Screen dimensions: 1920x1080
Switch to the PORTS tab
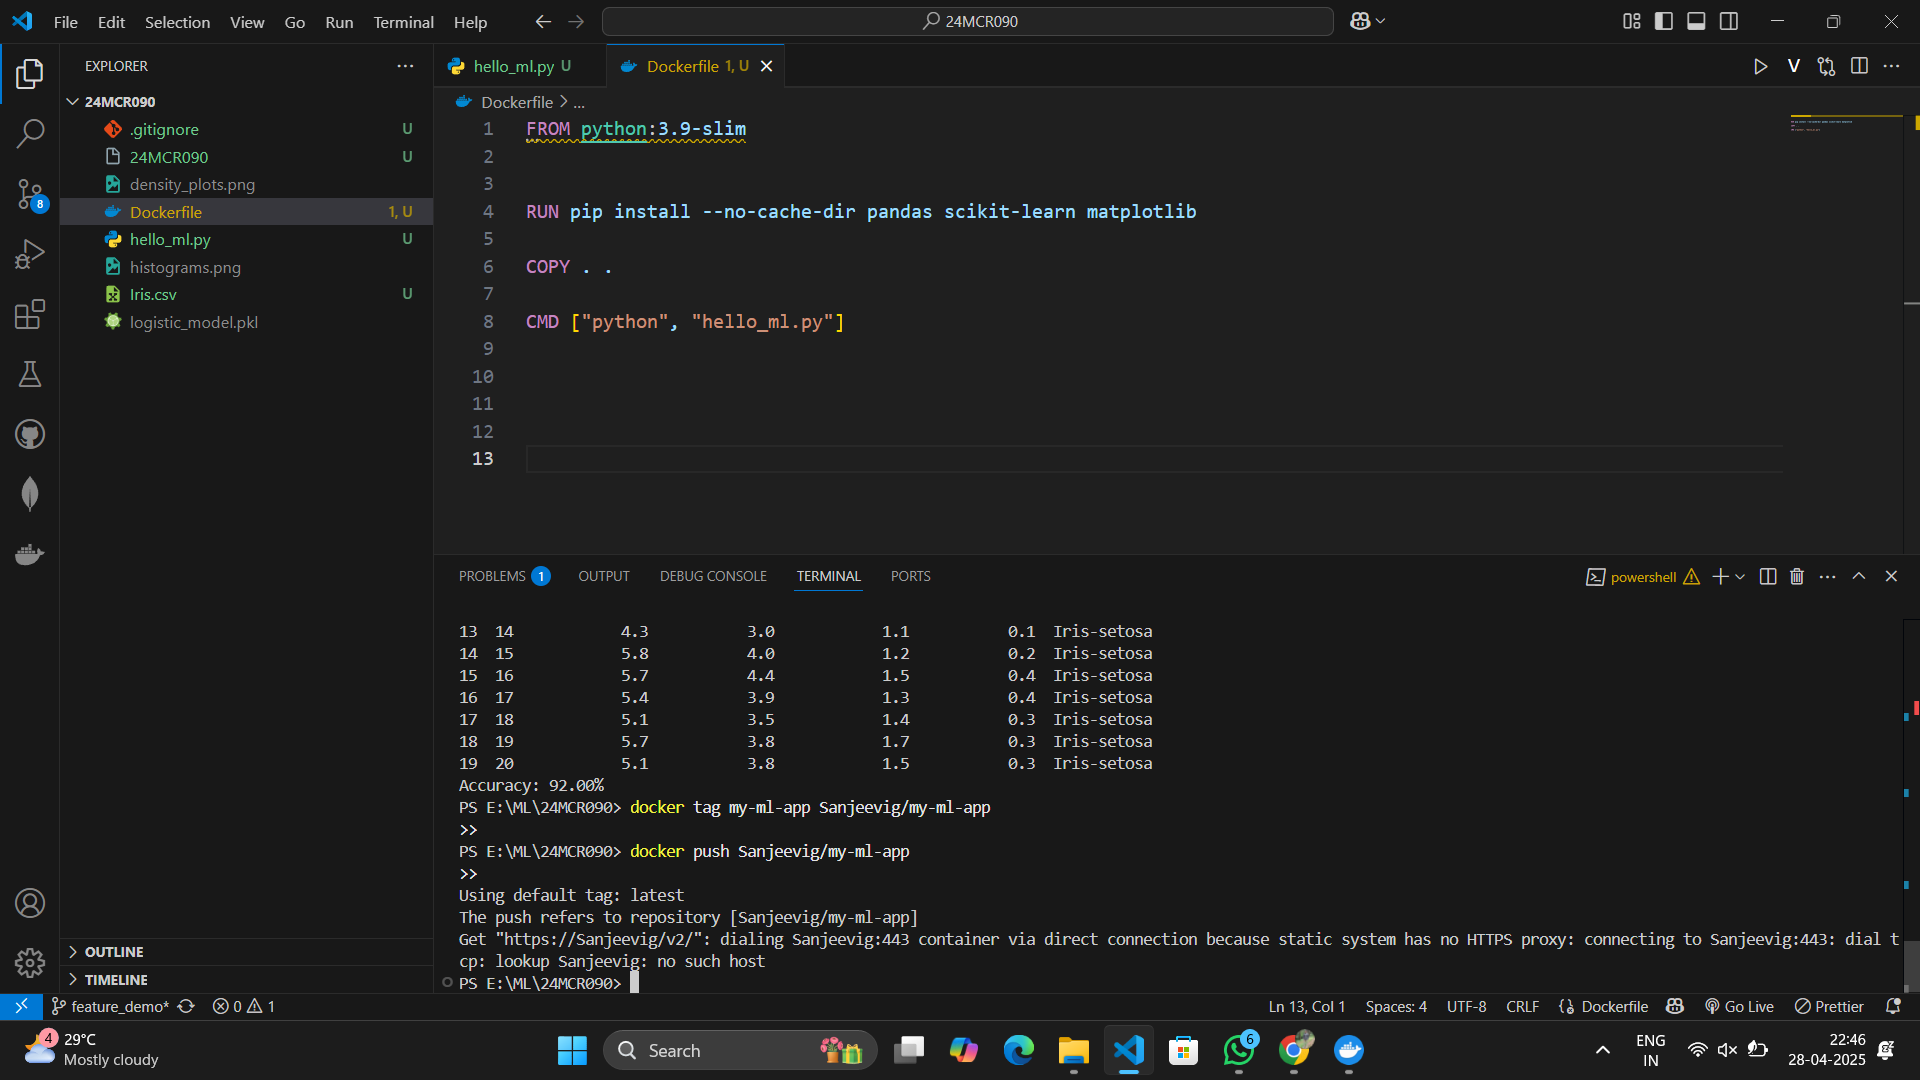pos(910,577)
